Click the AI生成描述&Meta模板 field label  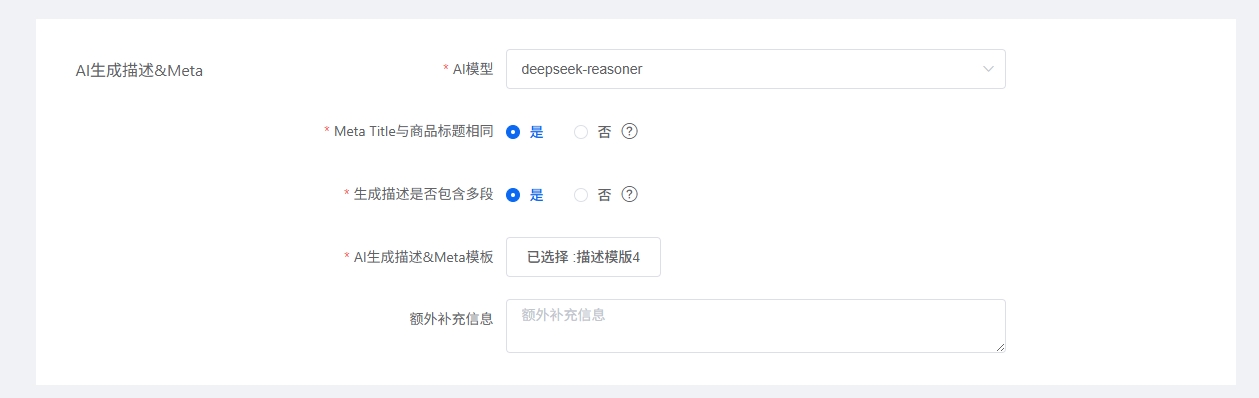tap(424, 257)
